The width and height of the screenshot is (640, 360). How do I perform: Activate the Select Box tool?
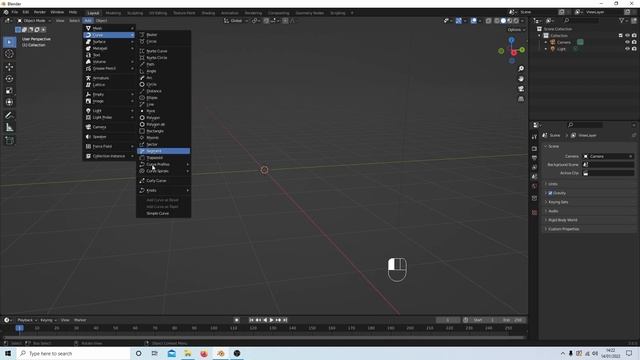click(x=9, y=42)
